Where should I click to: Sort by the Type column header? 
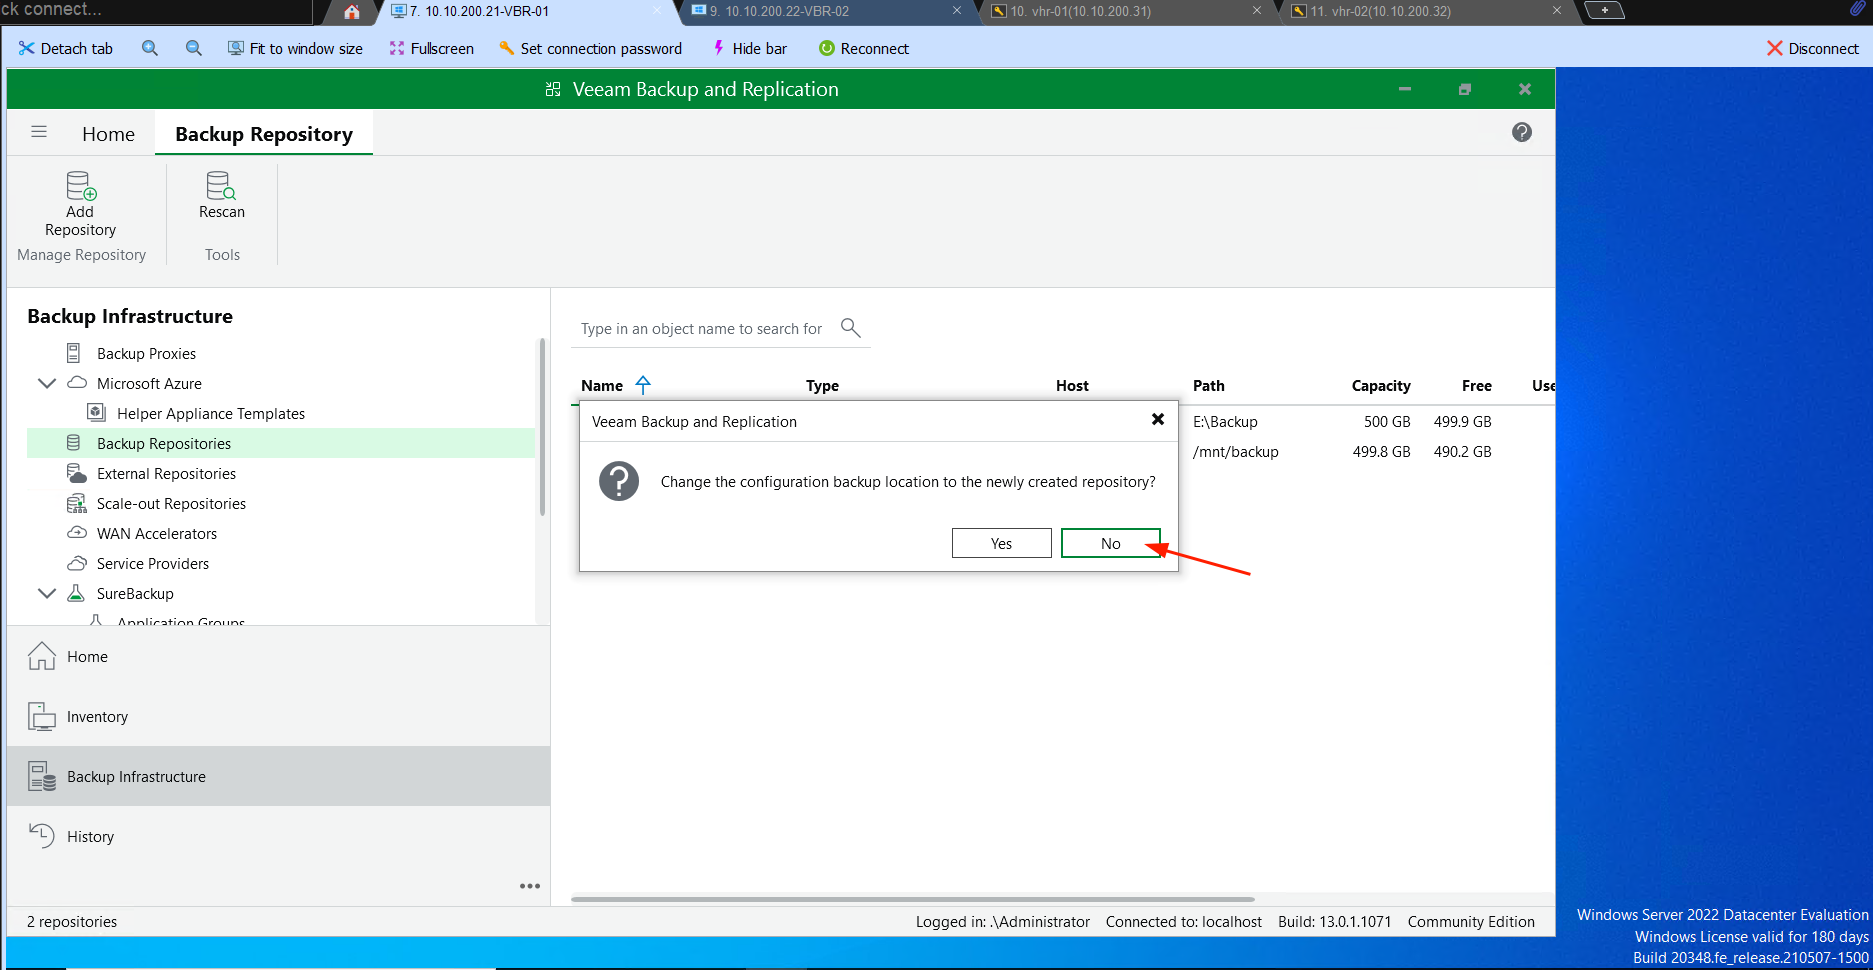pyautogui.click(x=822, y=385)
